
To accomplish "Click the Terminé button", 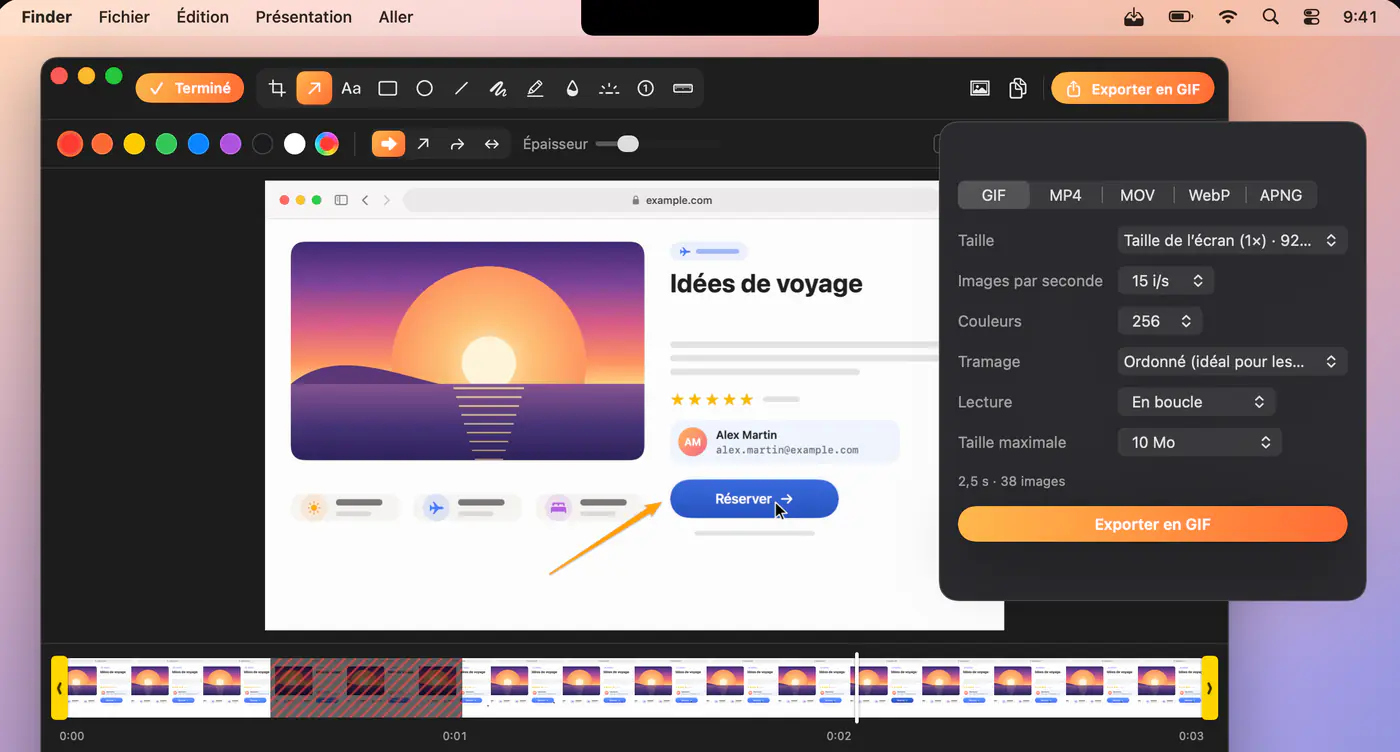I will (190, 88).
